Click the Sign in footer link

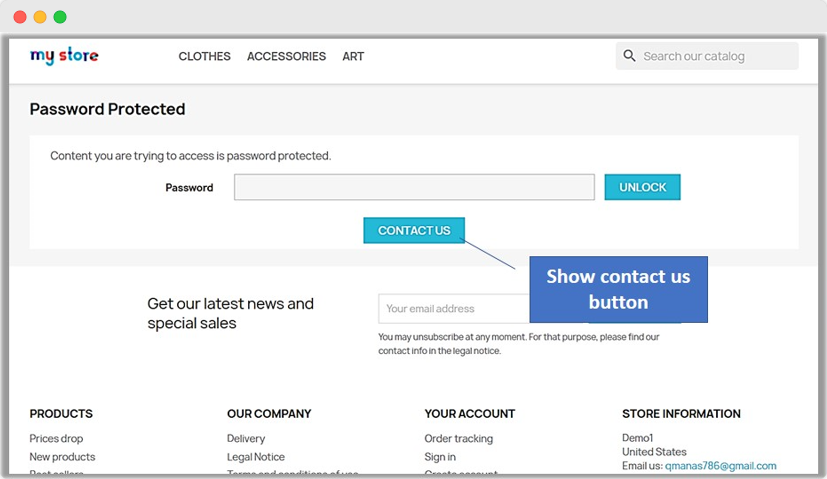[440, 457]
